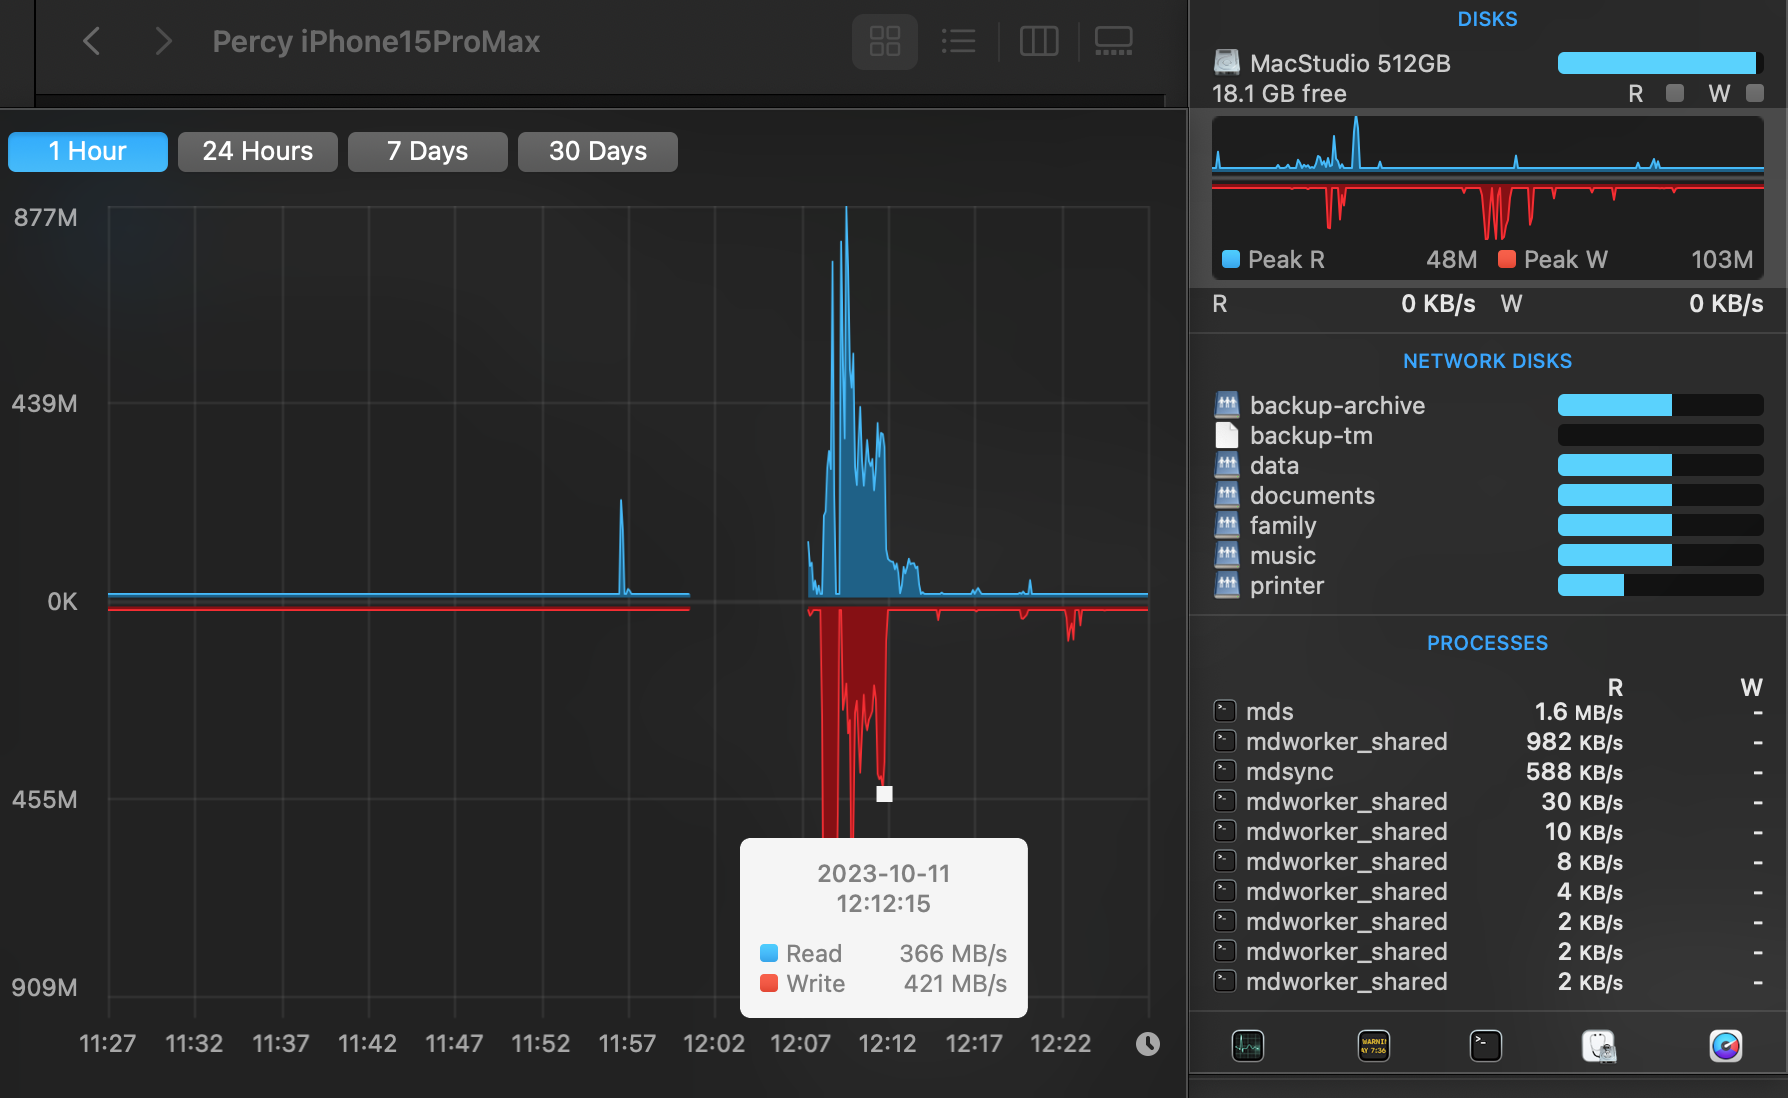Click the red Peak W swatch
1788x1098 pixels.
click(1507, 259)
